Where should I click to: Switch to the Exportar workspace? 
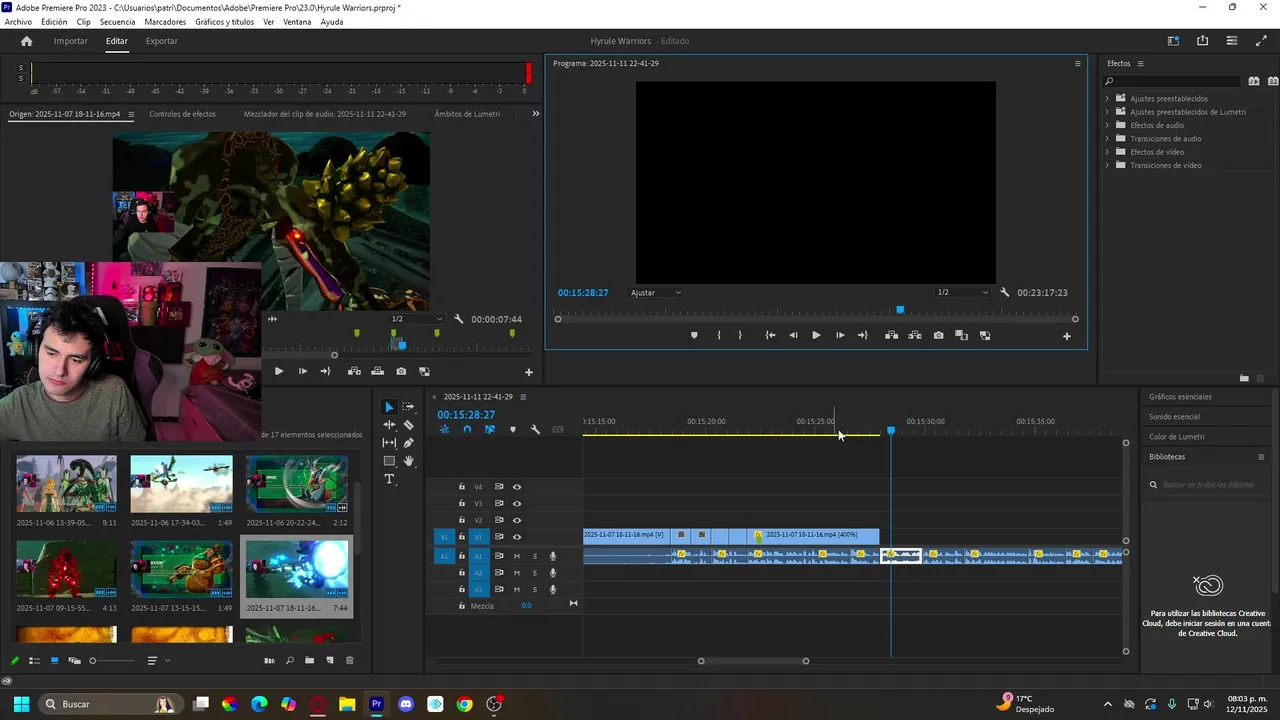pos(162,41)
